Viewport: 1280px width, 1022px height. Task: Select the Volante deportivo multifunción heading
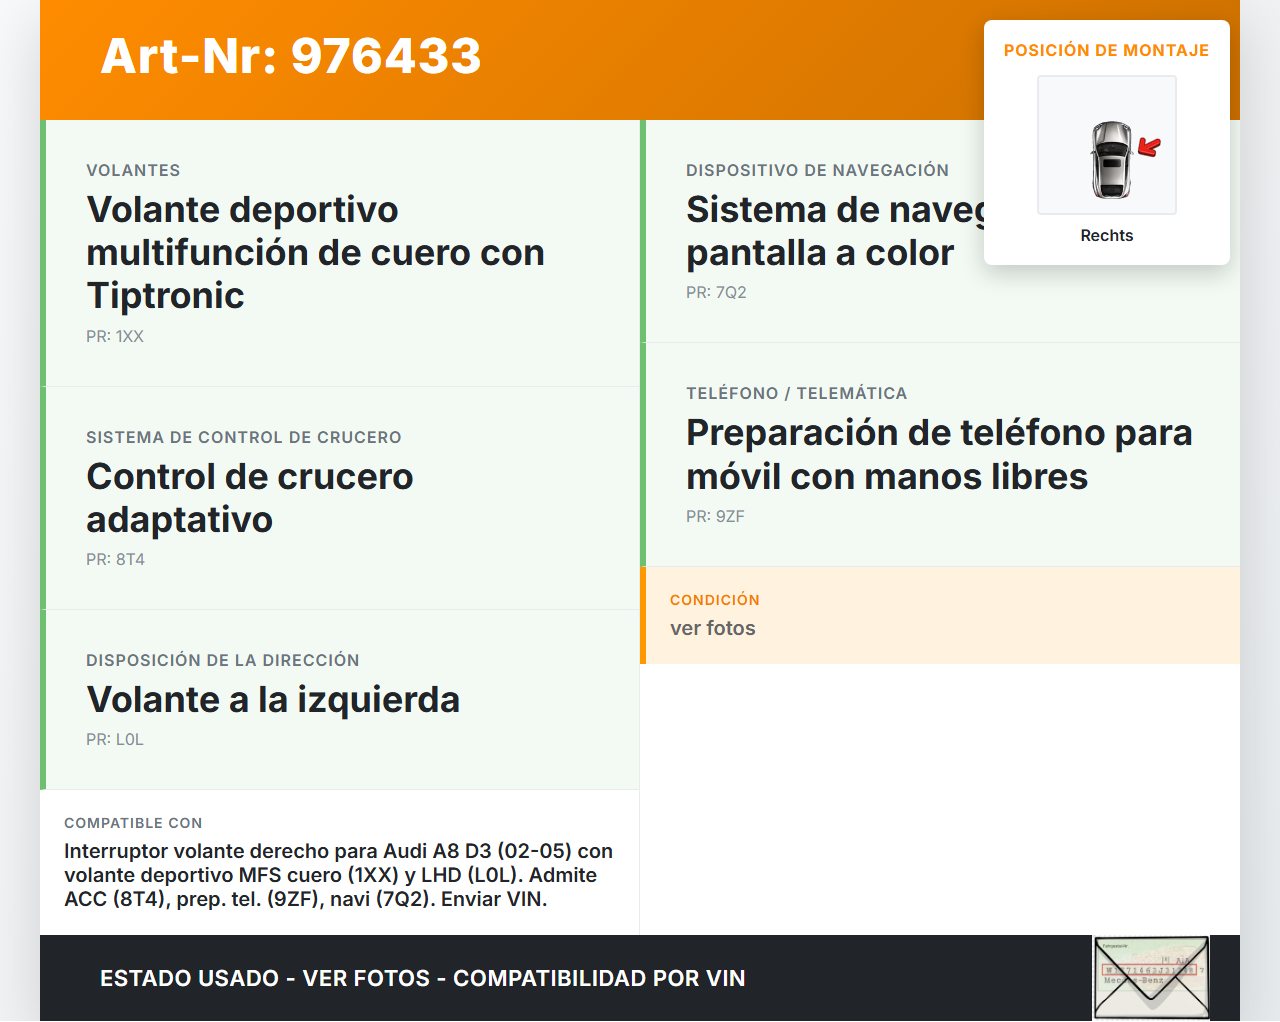(315, 252)
